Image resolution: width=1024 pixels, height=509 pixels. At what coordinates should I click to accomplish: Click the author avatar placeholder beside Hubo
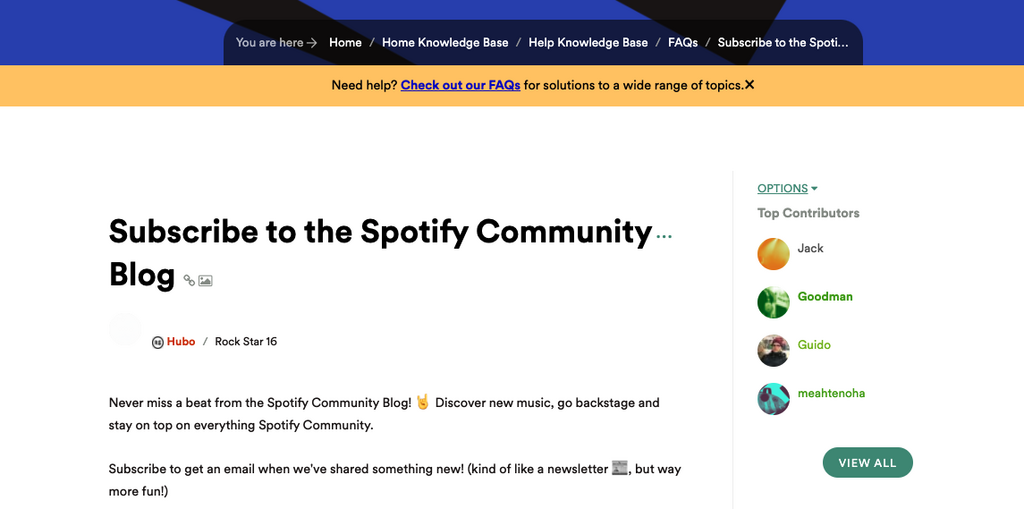coord(126,330)
